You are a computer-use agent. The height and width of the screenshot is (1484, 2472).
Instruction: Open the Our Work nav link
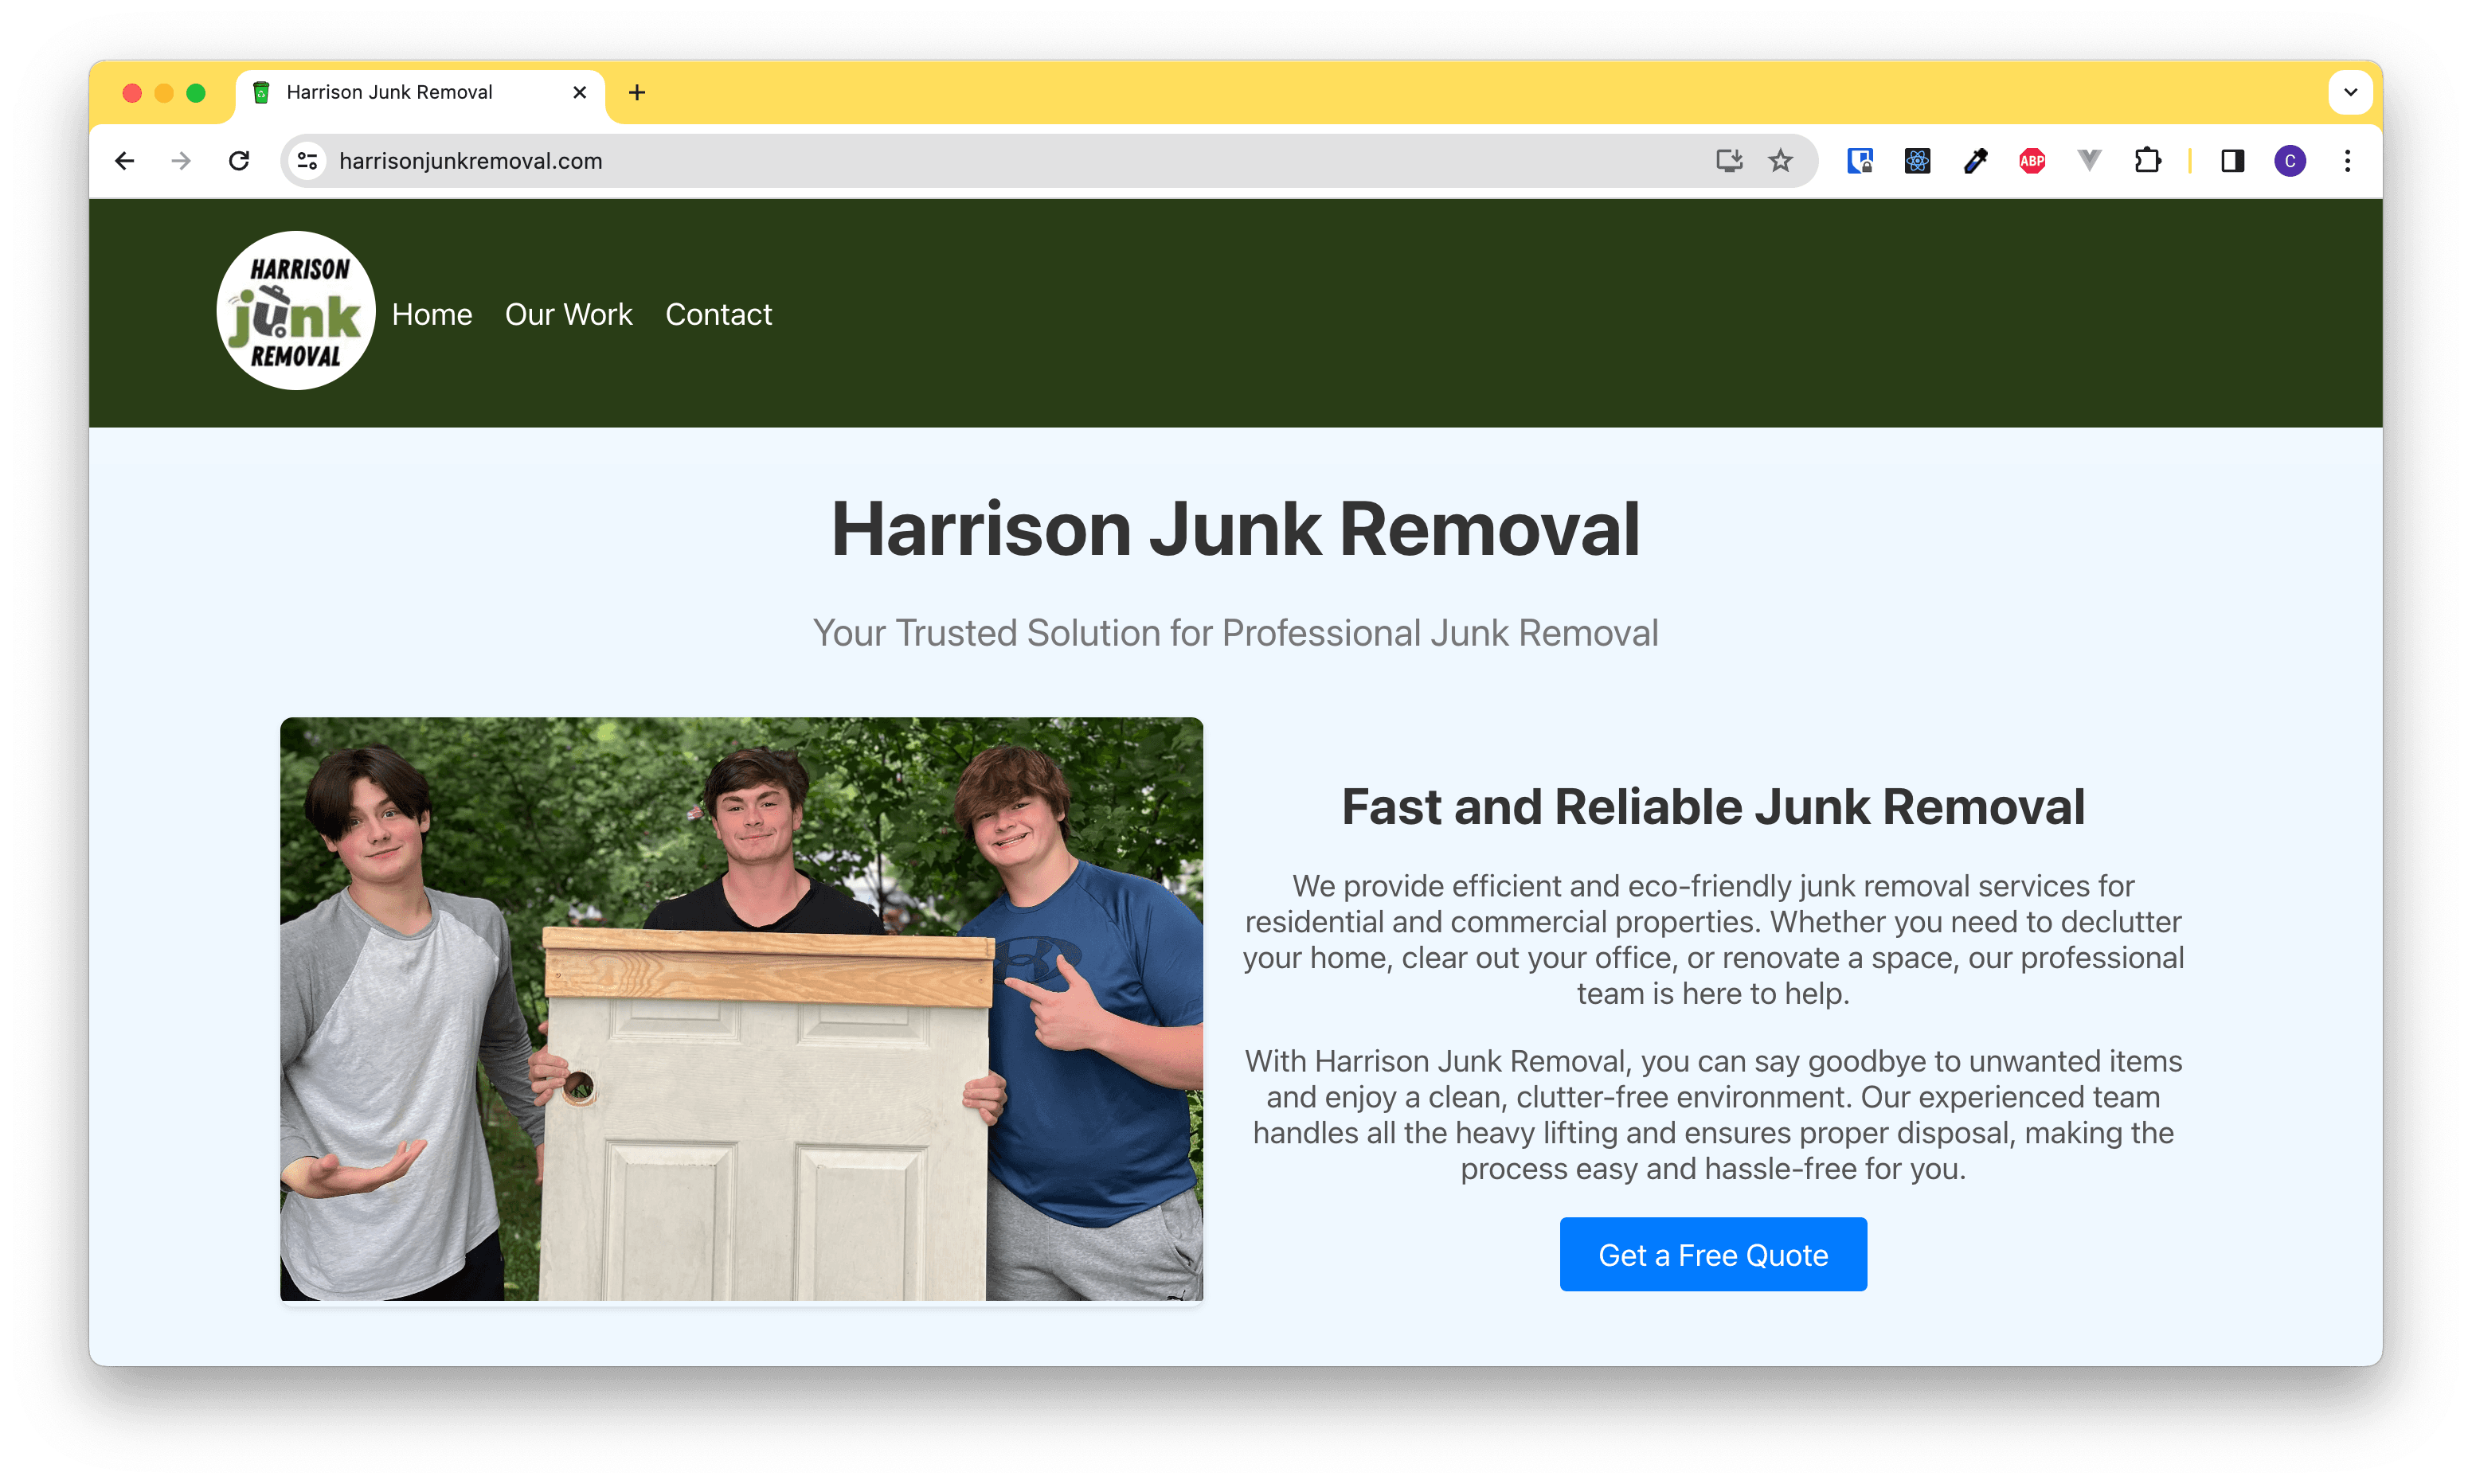tap(569, 314)
